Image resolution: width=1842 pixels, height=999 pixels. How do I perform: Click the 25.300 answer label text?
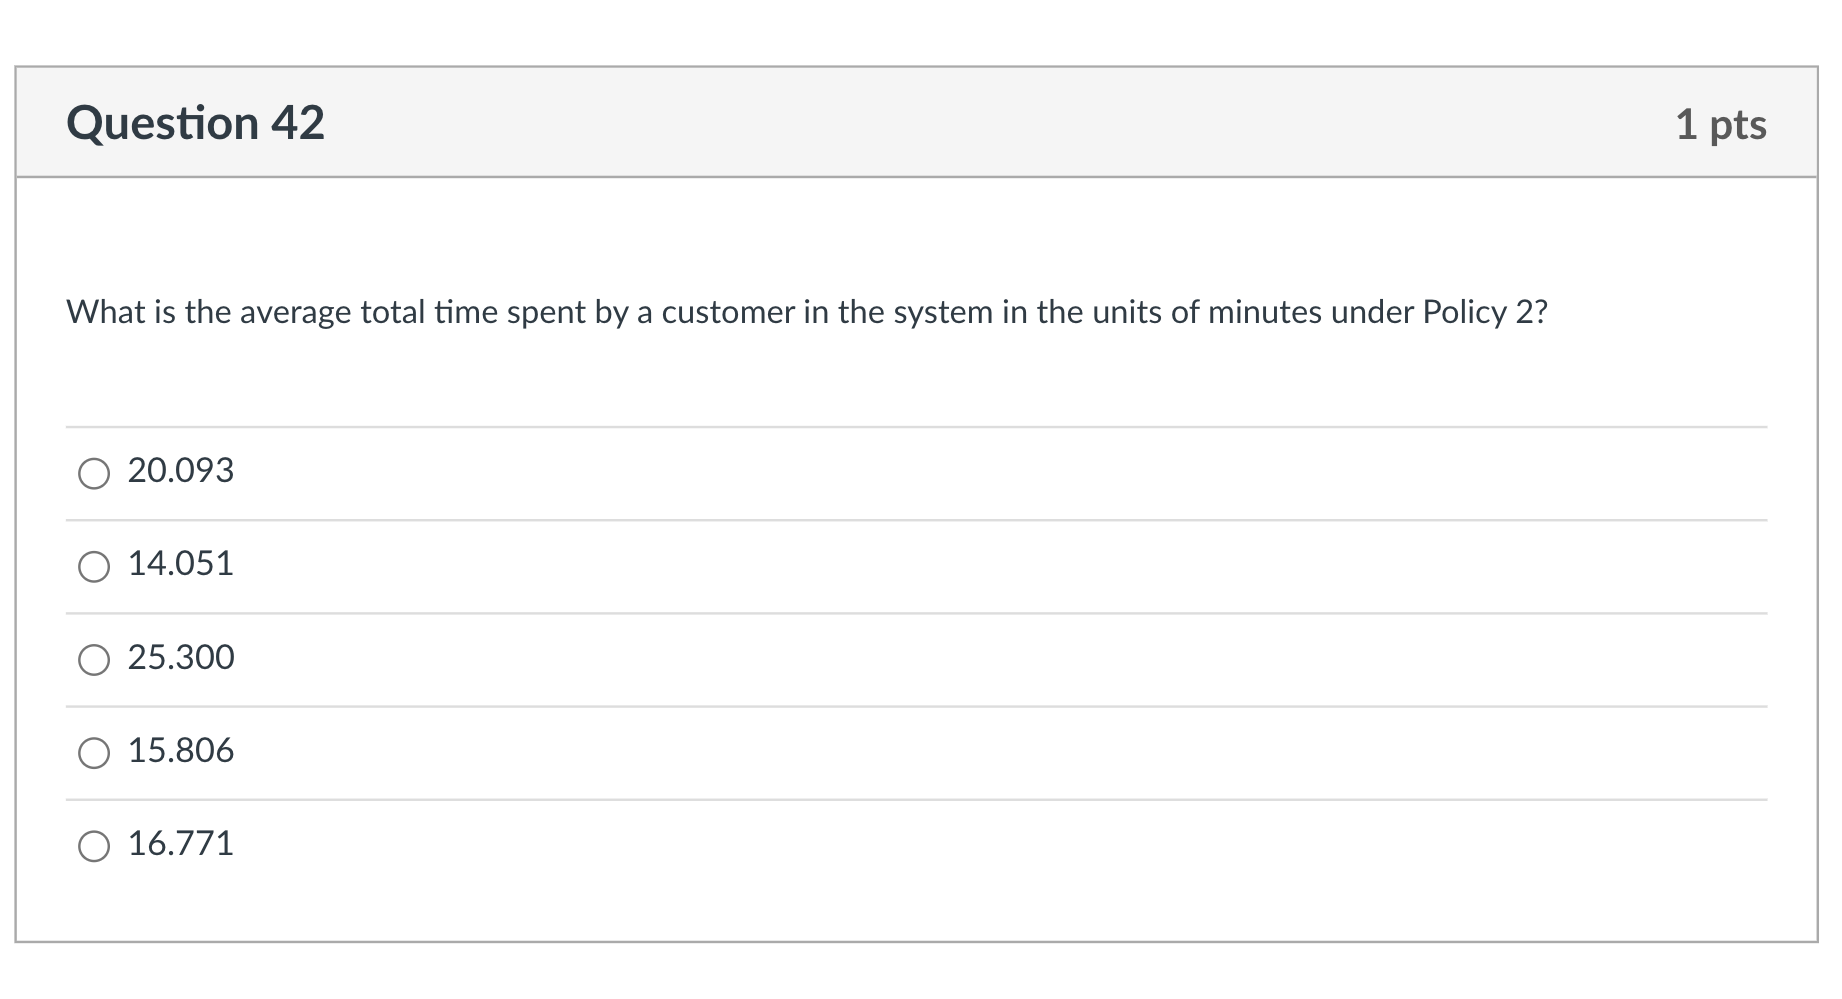click(181, 658)
